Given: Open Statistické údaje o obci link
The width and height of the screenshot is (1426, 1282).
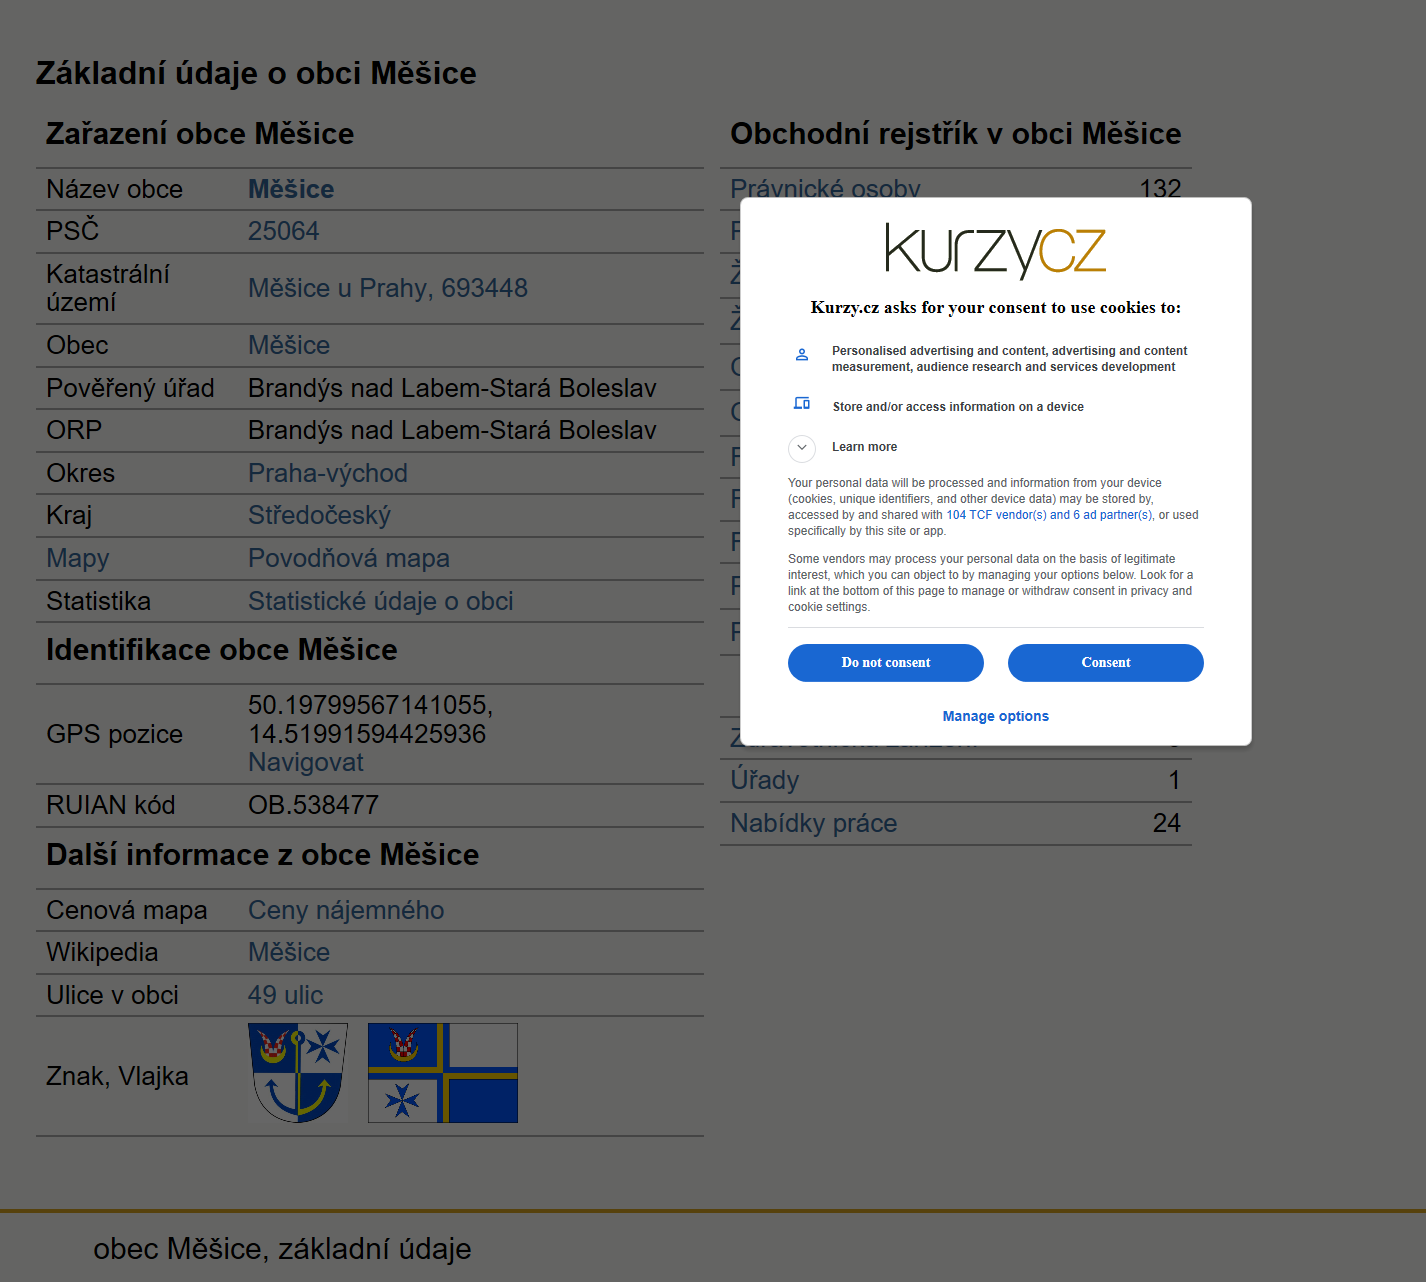Looking at the screenshot, I should pyautogui.click(x=381, y=601).
